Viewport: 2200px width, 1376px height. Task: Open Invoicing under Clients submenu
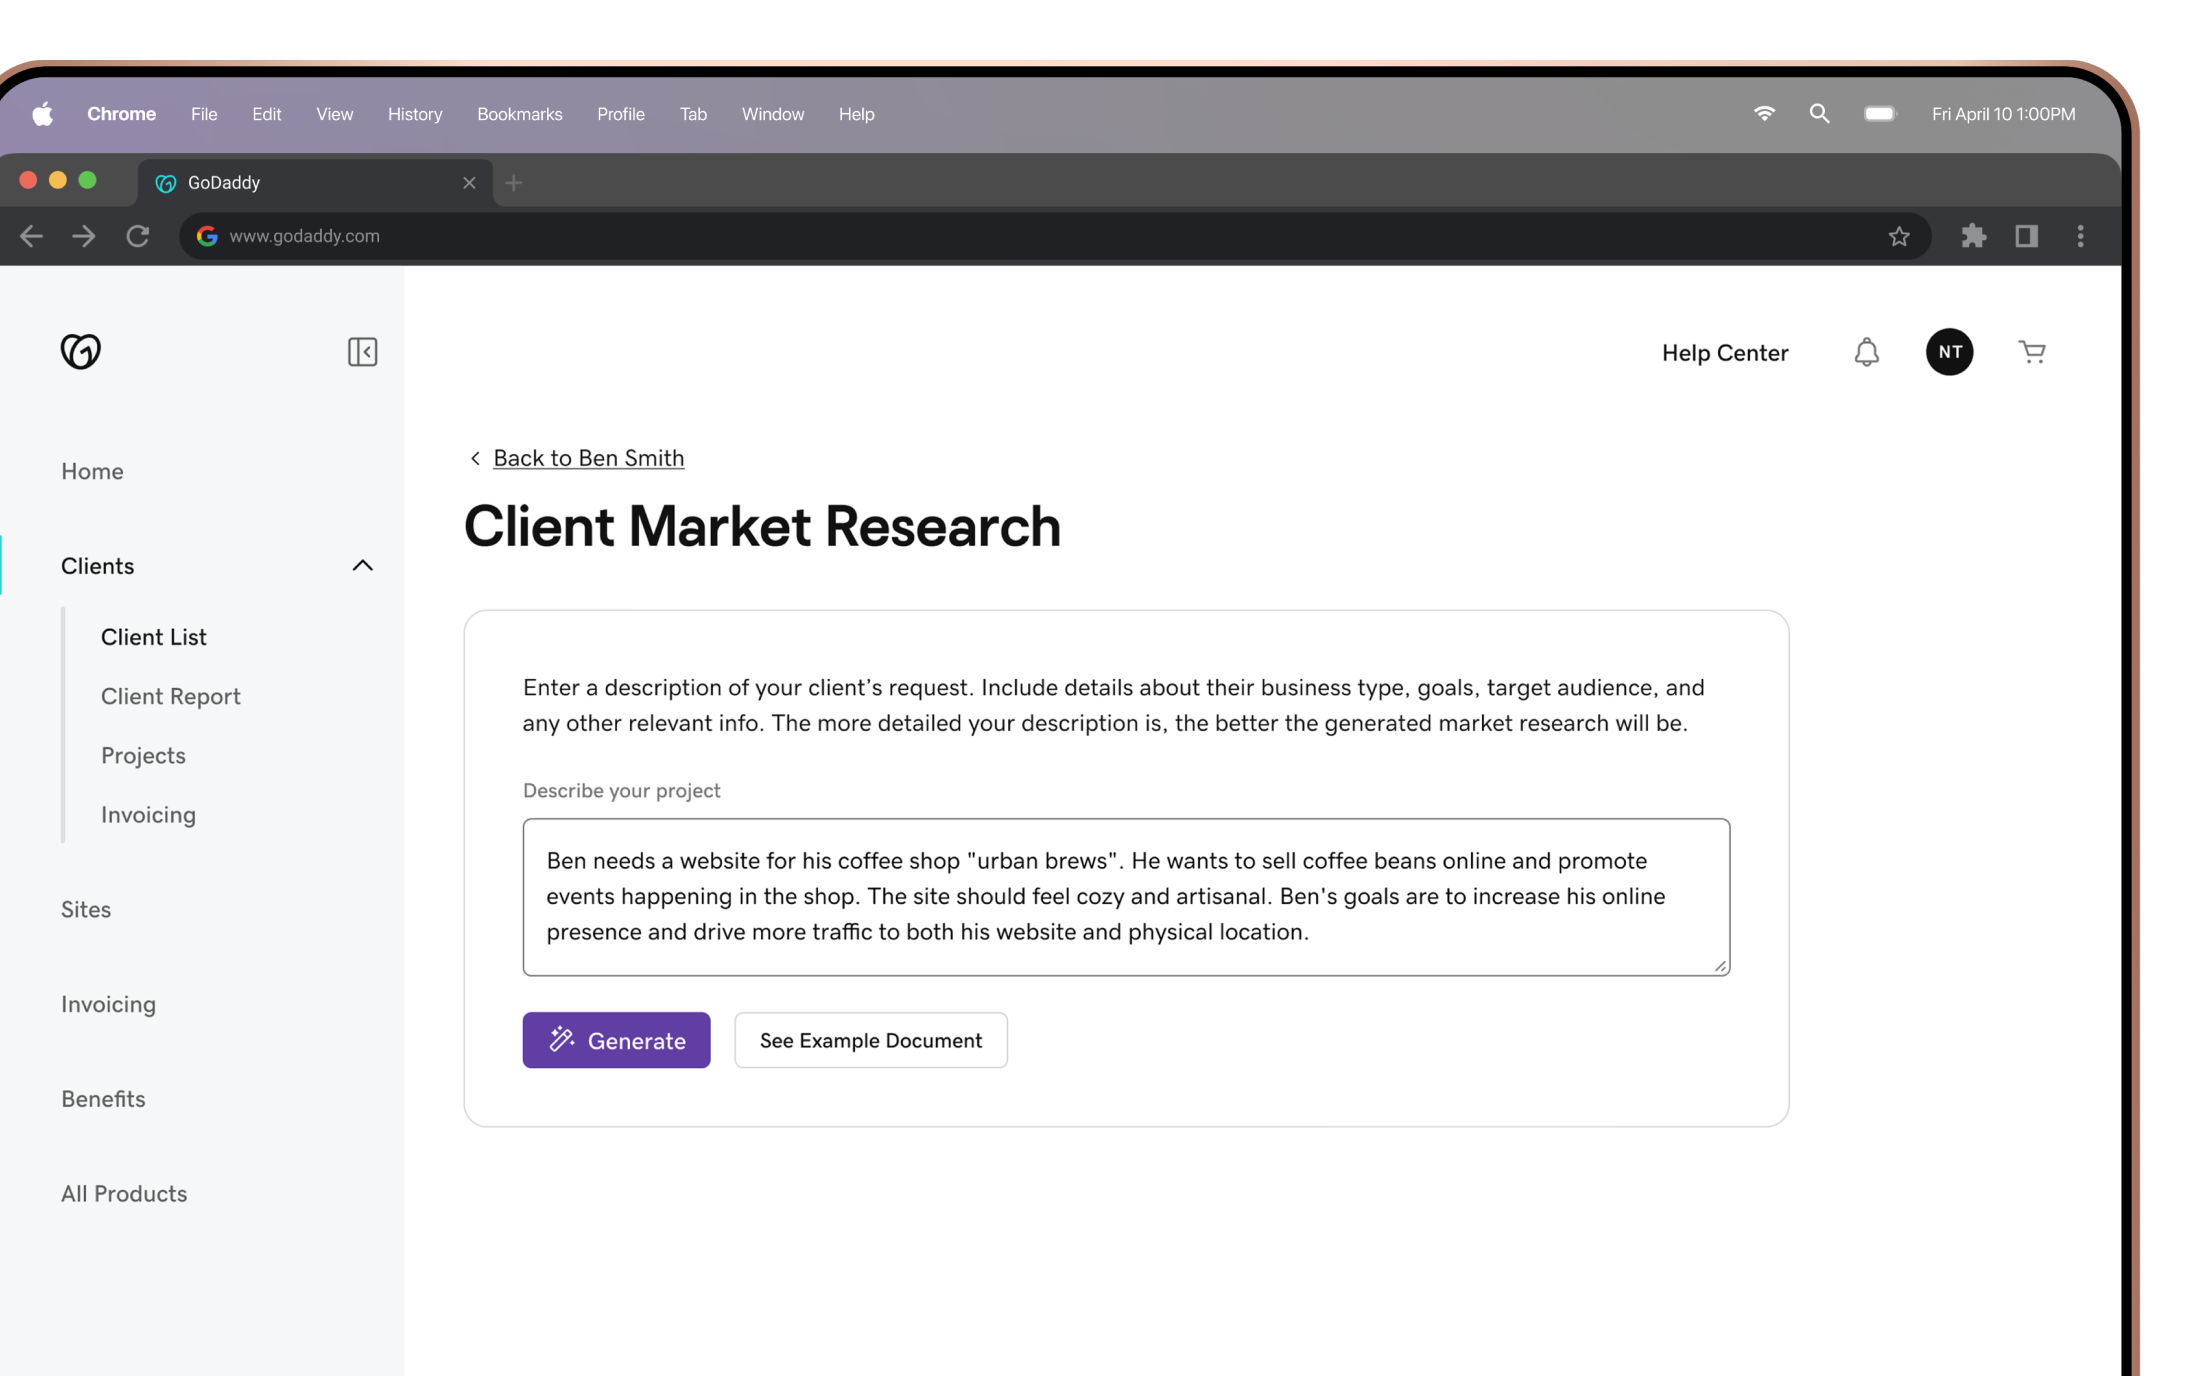coord(148,815)
